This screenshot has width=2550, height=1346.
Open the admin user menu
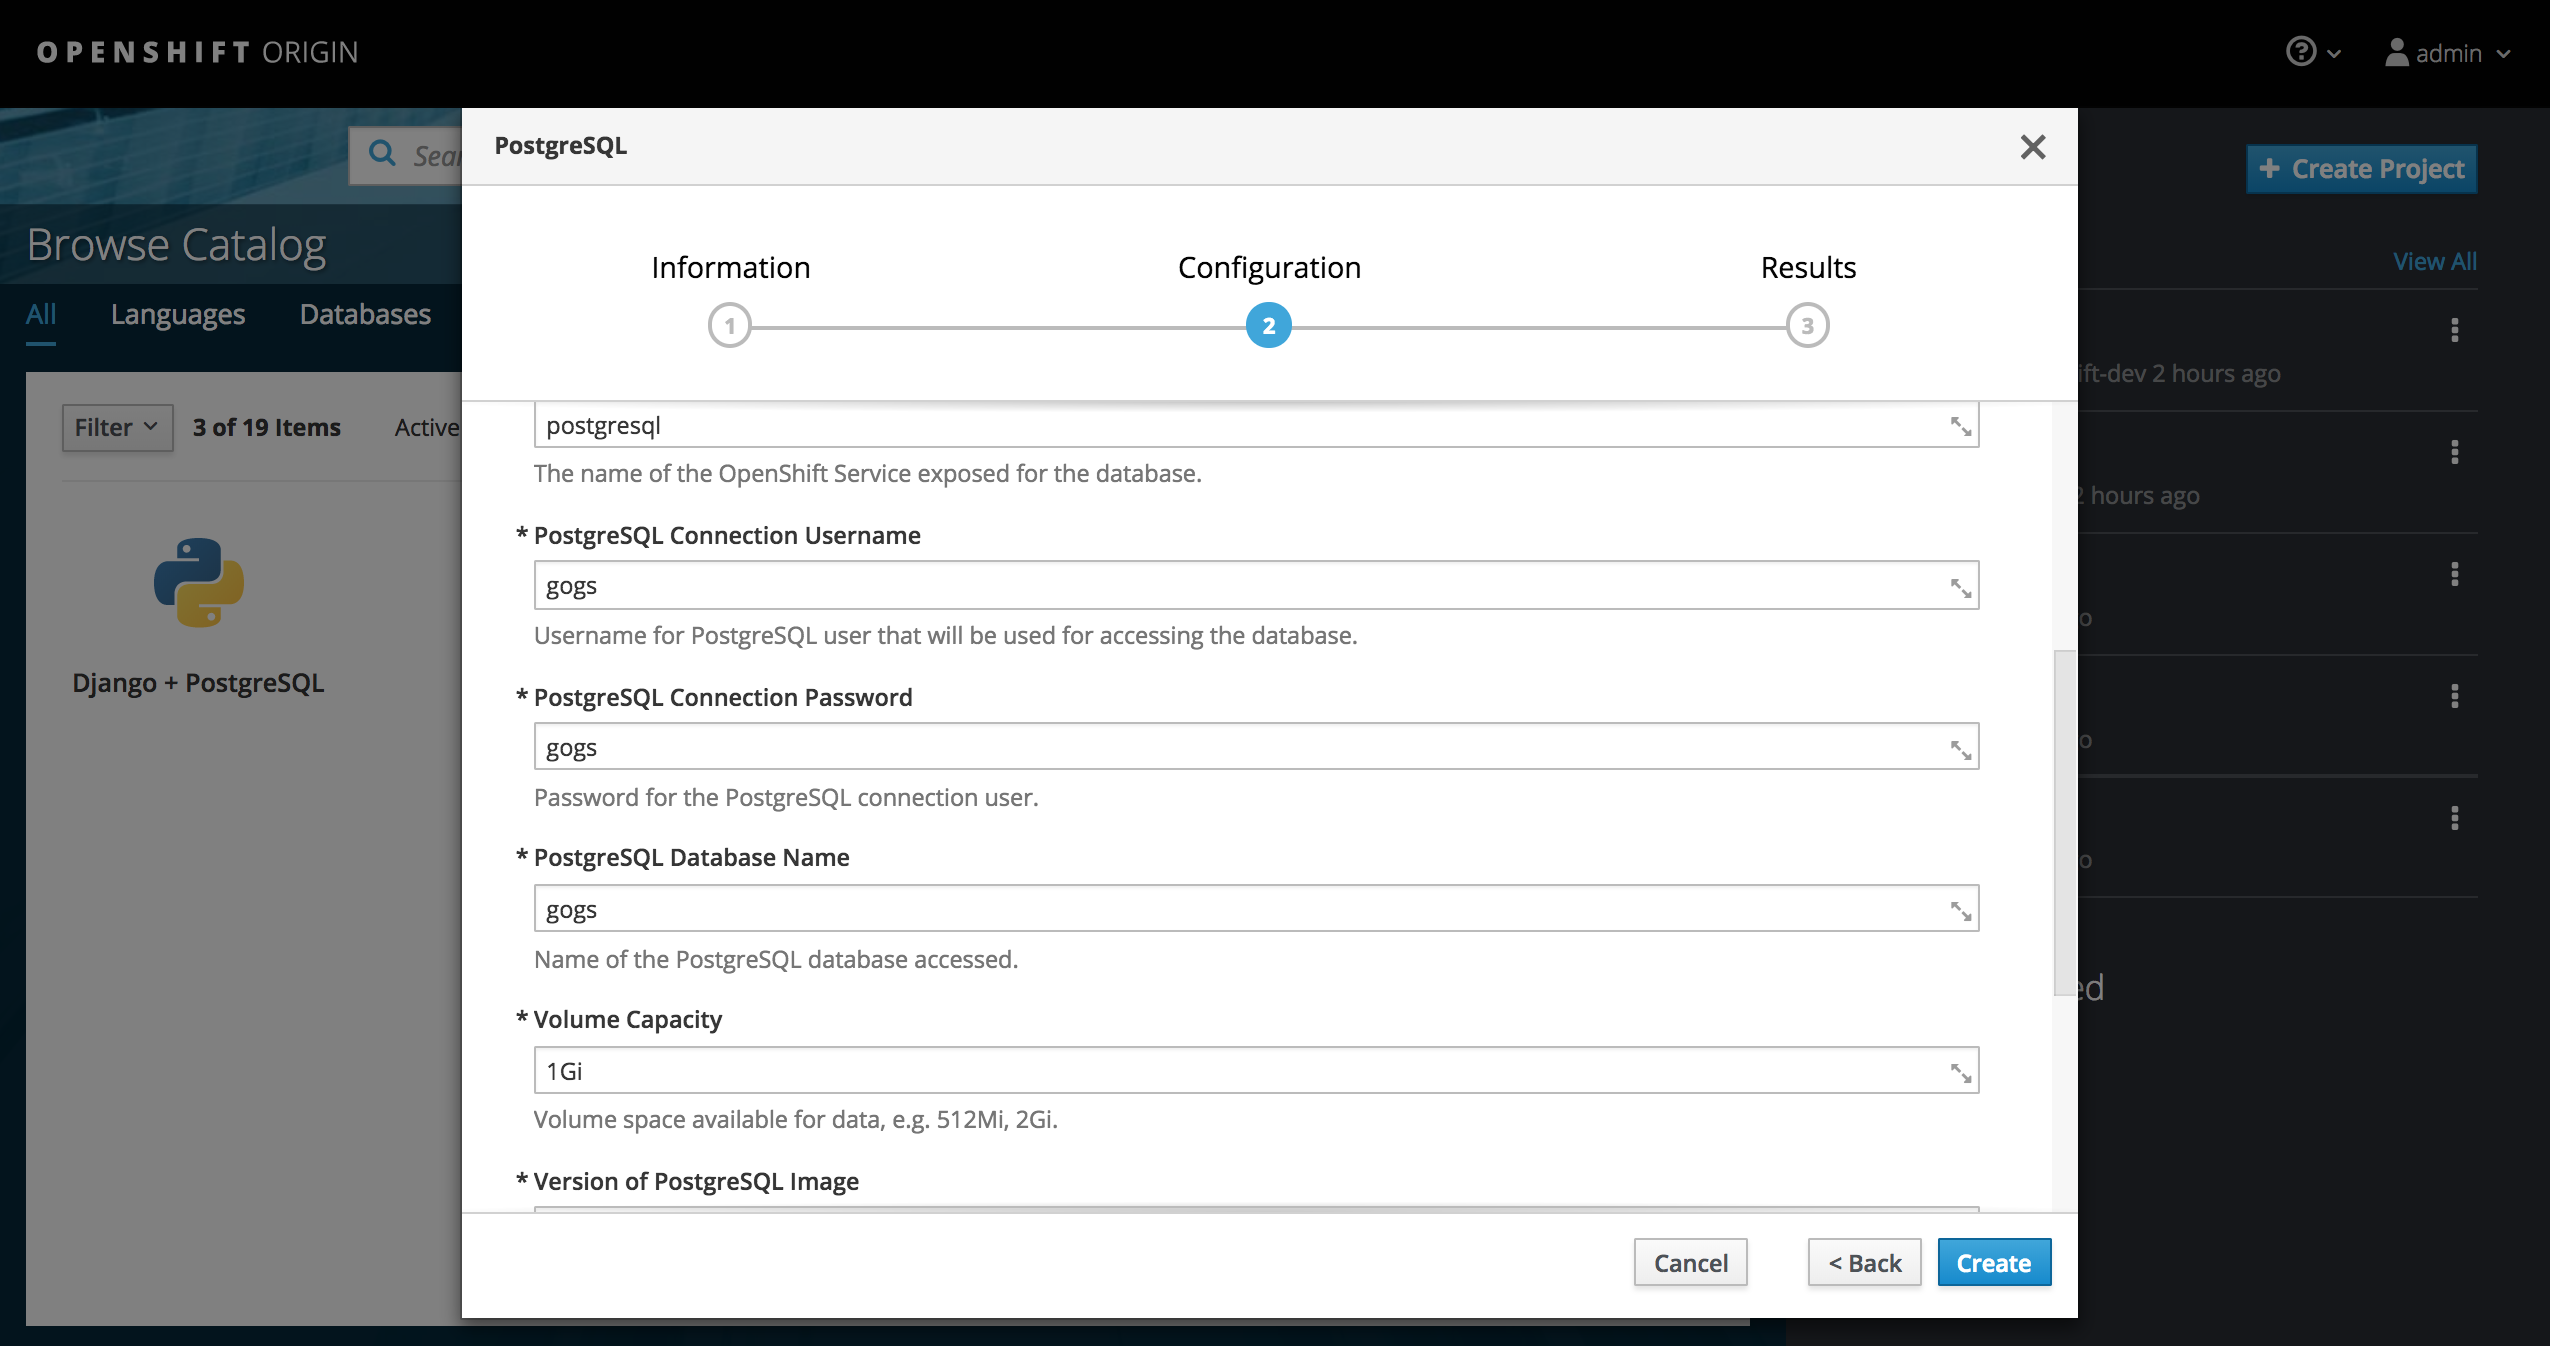point(2448,52)
